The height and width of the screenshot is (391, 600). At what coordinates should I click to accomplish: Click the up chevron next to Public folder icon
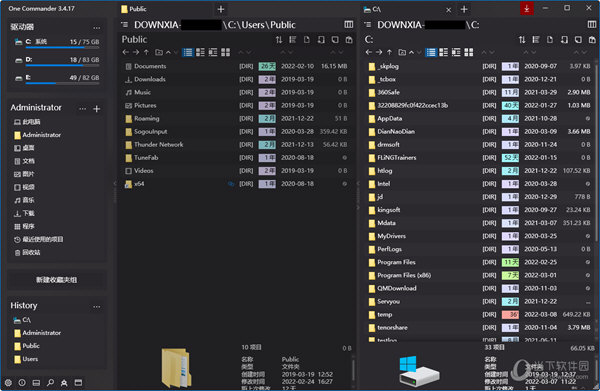pos(168,52)
